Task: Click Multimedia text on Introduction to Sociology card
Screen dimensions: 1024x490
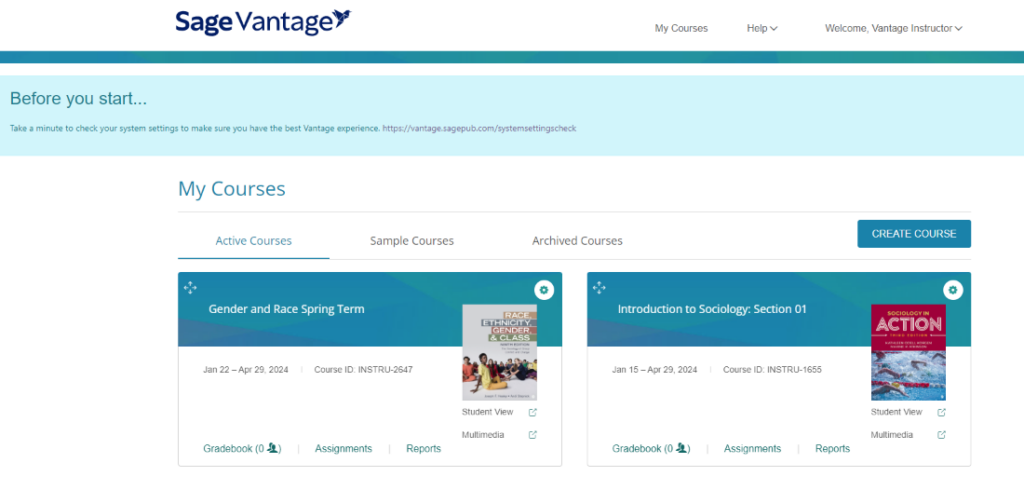Action: click(892, 435)
